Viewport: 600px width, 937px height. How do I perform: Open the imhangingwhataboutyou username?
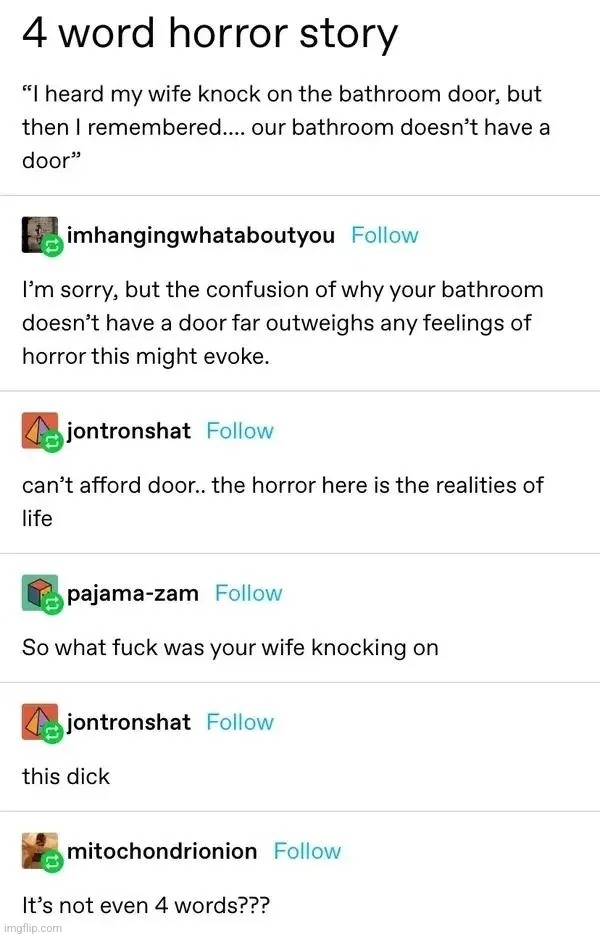(x=201, y=235)
